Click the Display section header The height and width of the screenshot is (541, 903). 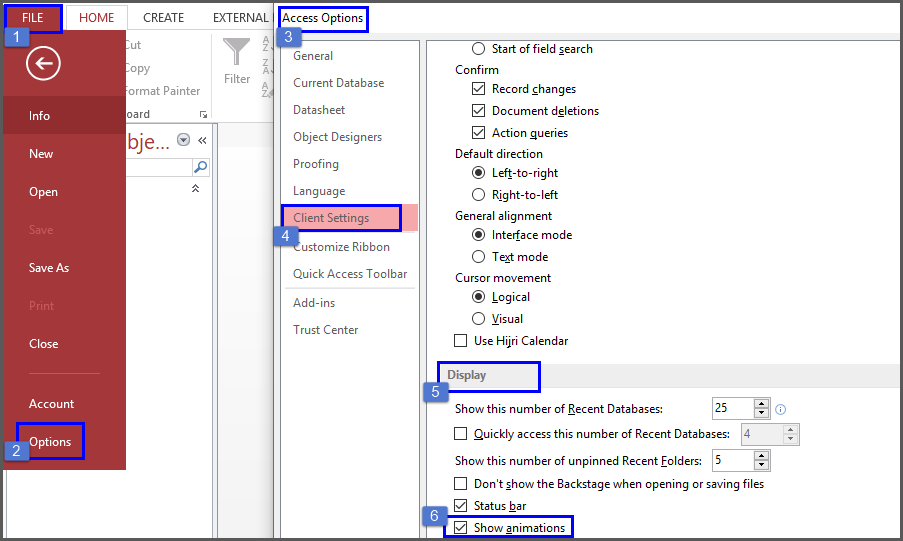[466, 375]
